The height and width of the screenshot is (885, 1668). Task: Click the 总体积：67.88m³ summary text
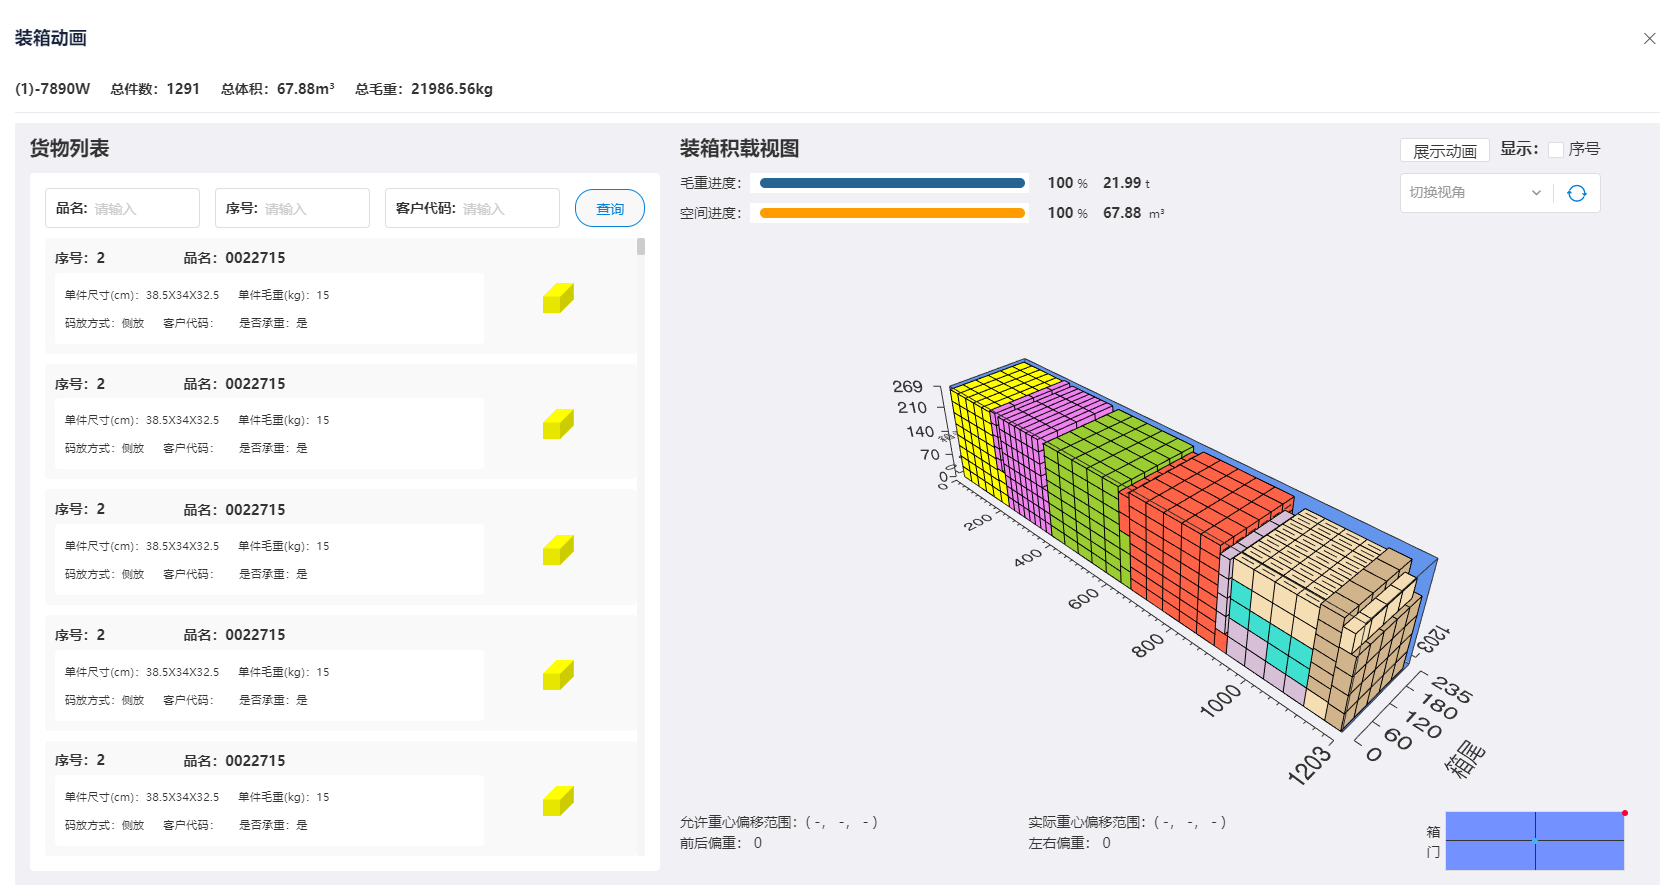point(278,89)
